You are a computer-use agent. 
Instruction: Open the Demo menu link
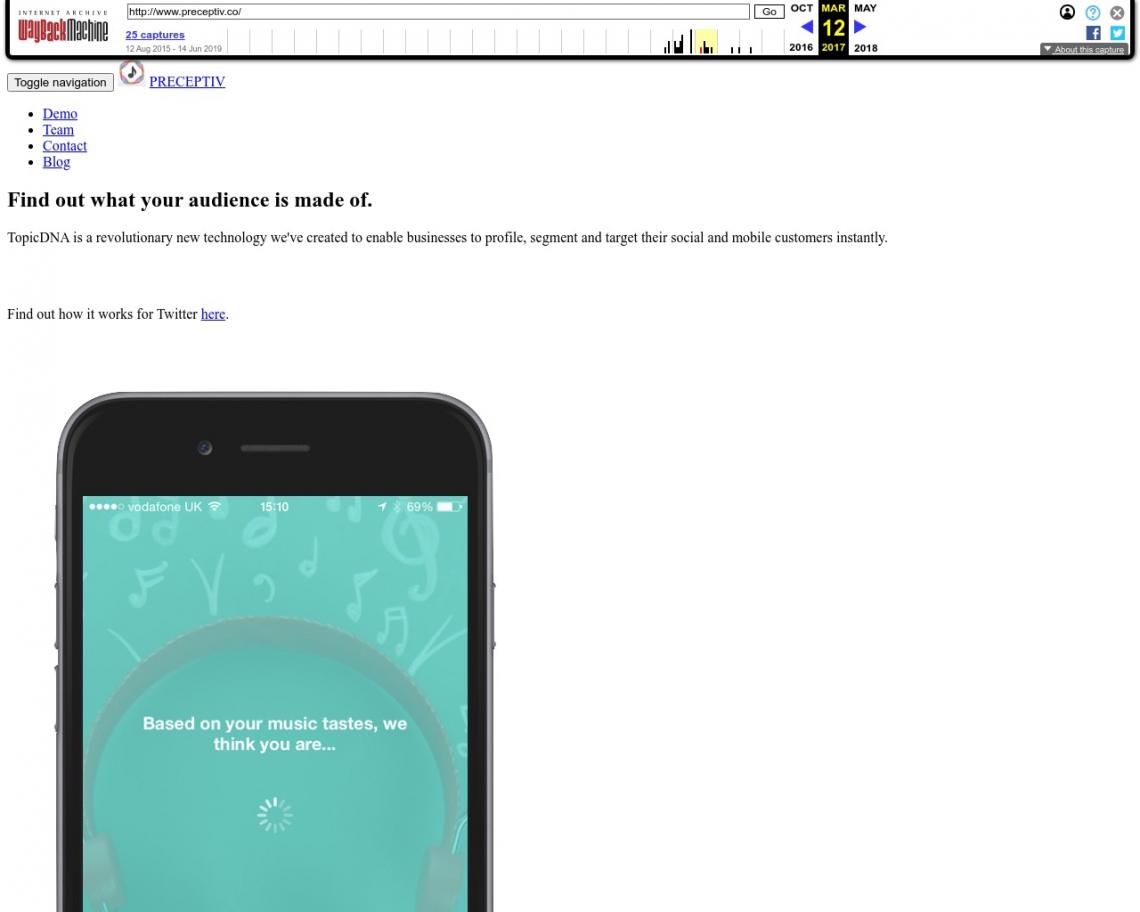[x=60, y=113]
